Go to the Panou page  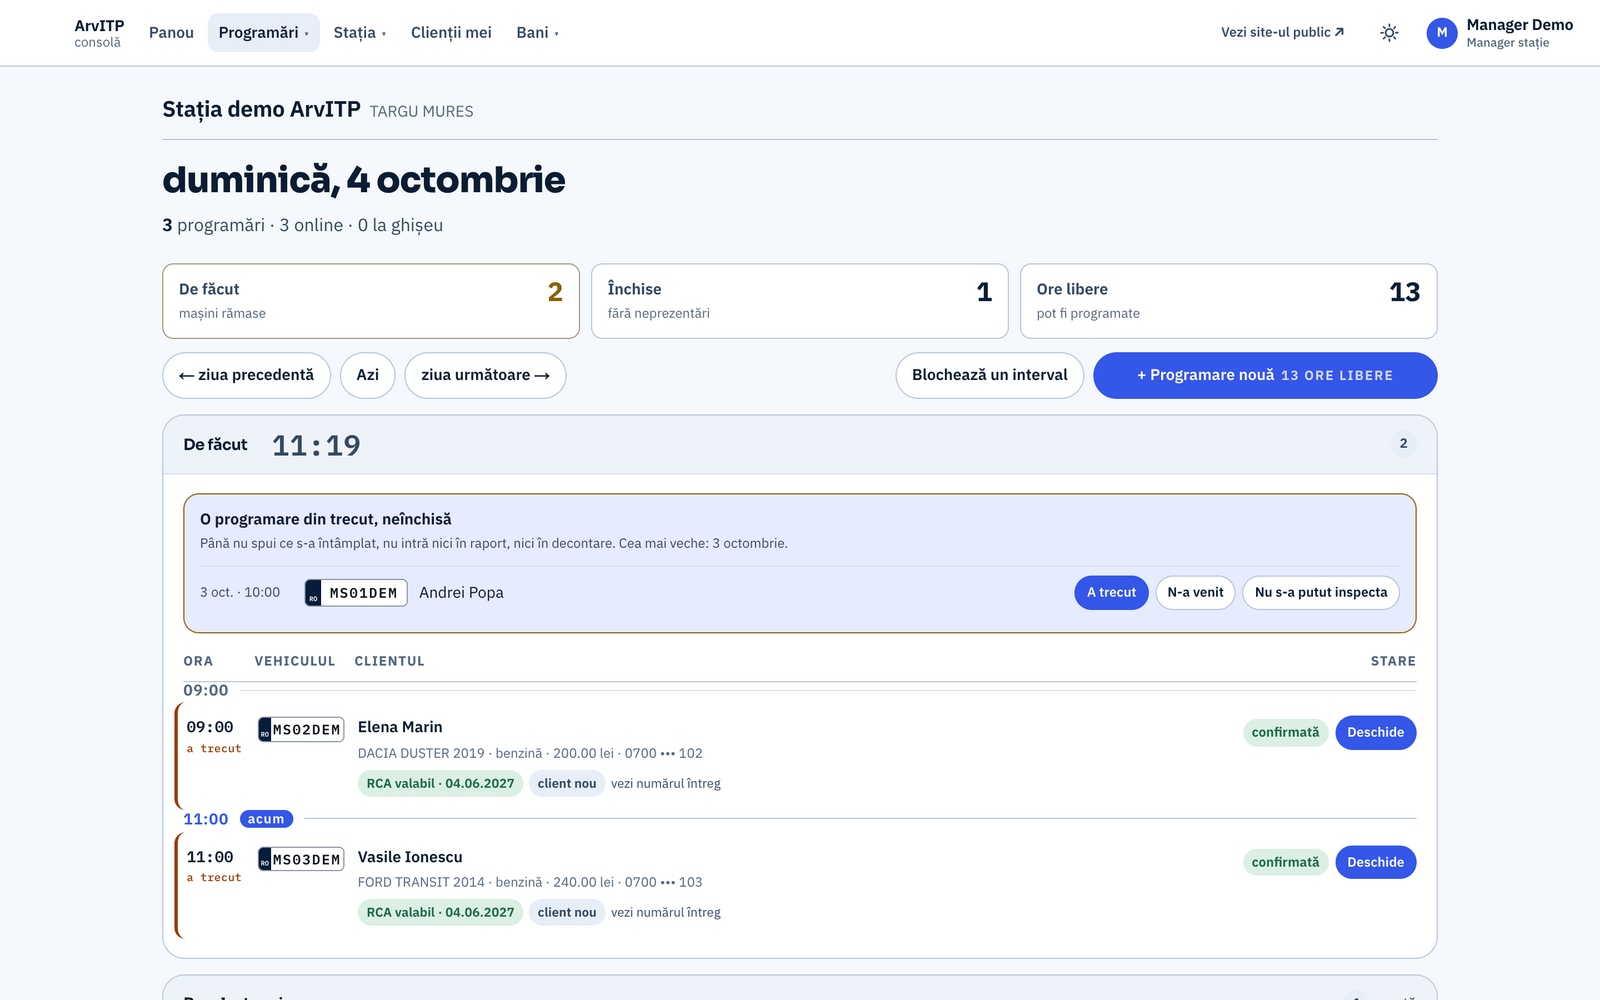pyautogui.click(x=171, y=33)
